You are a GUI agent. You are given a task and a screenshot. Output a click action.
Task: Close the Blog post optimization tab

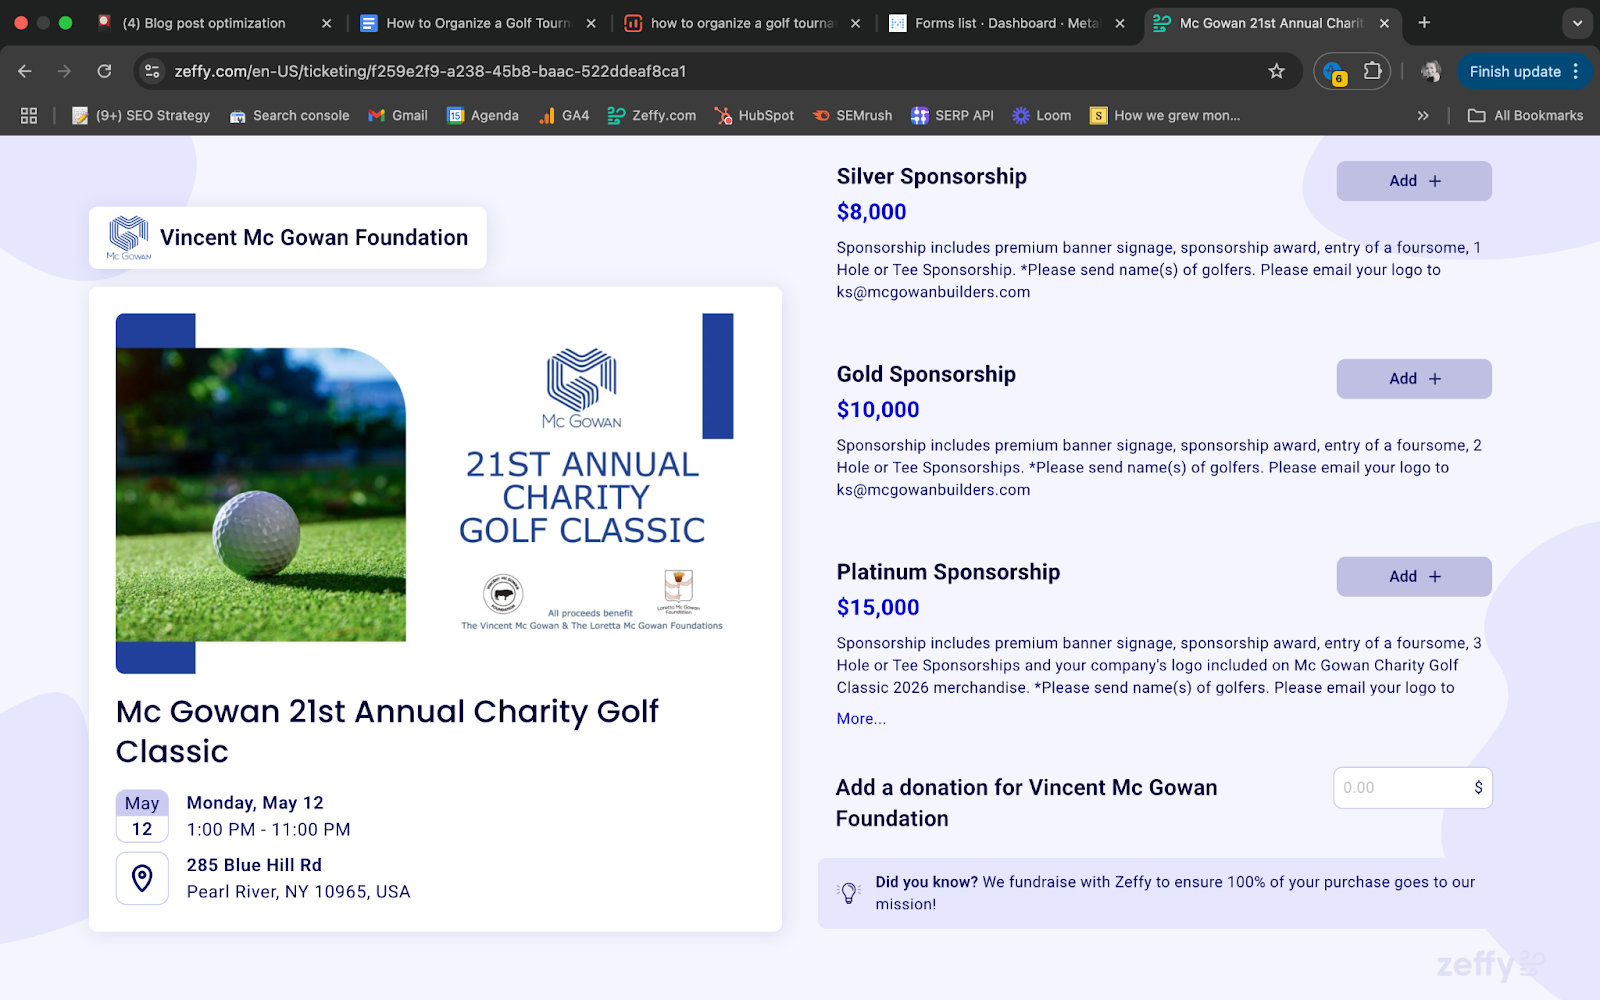(326, 23)
